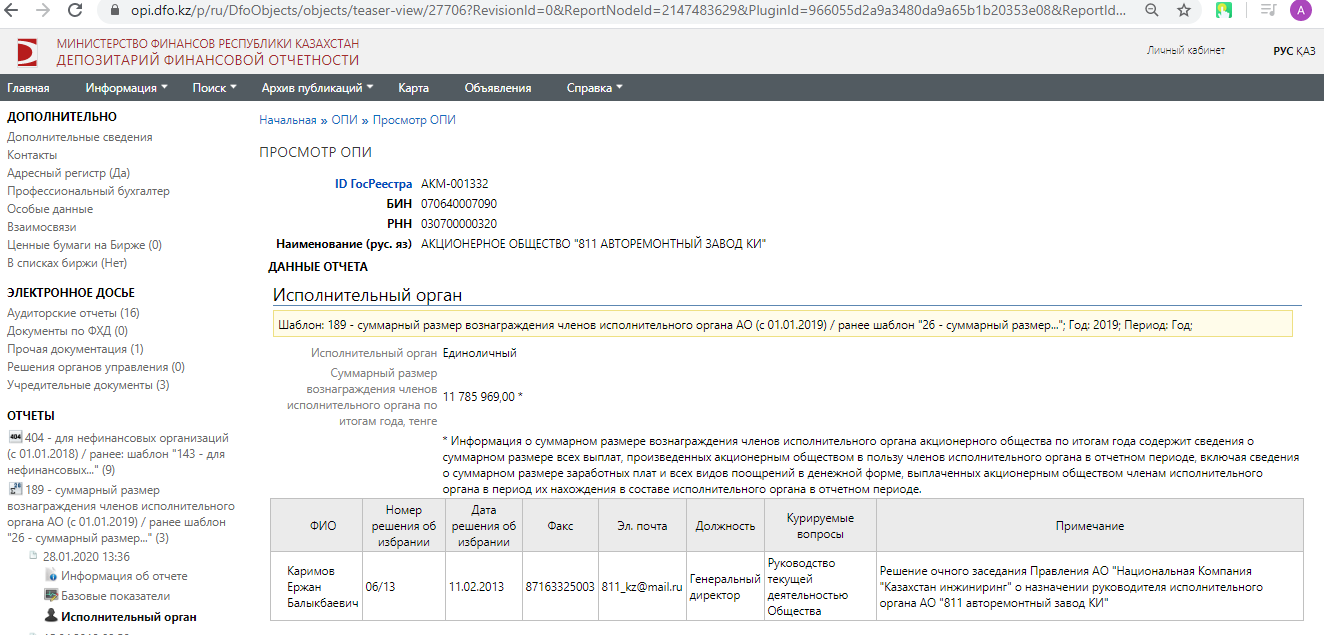The height and width of the screenshot is (635, 1324).
Task: Bookmark this page with the star icon
Action: point(1184,10)
